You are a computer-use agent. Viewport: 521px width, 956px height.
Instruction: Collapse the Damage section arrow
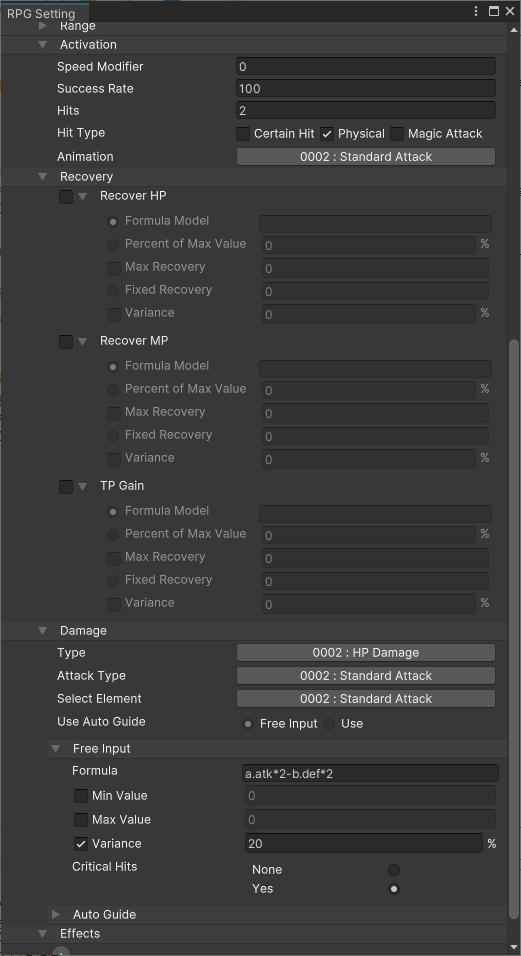click(x=43, y=631)
